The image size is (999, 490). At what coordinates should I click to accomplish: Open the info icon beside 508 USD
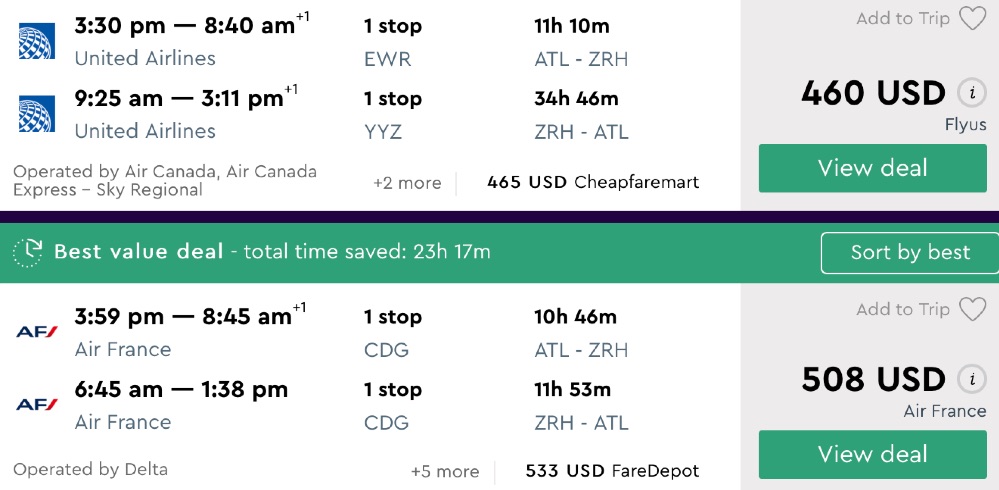pyautogui.click(x=970, y=381)
